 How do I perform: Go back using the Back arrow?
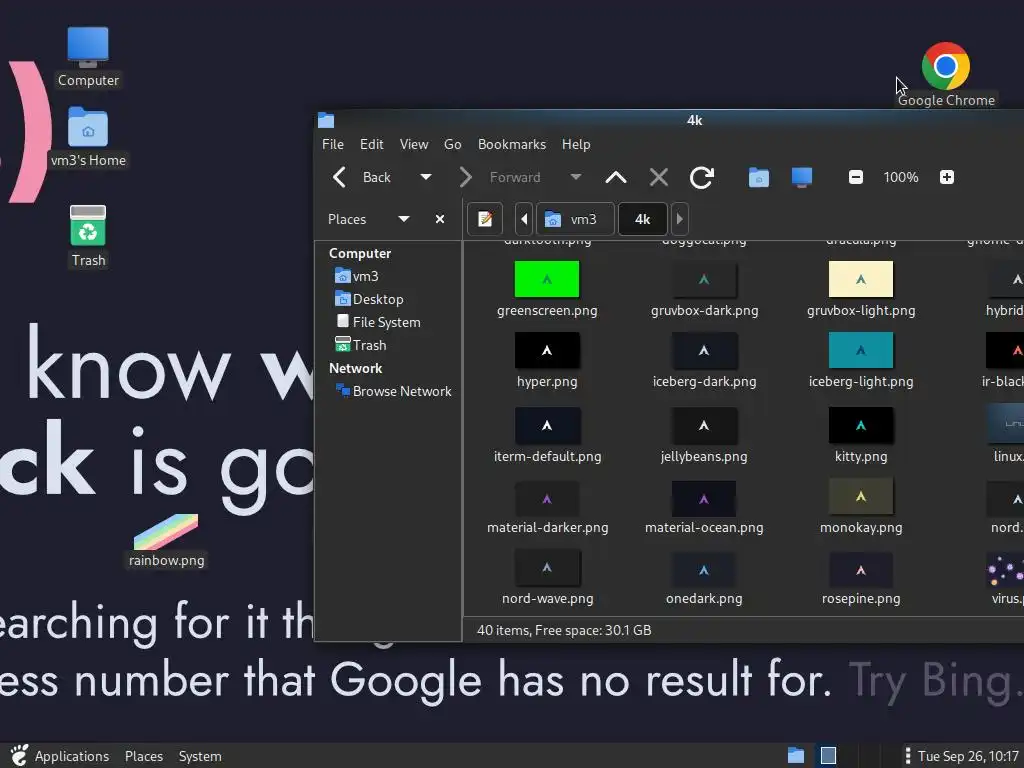point(339,177)
